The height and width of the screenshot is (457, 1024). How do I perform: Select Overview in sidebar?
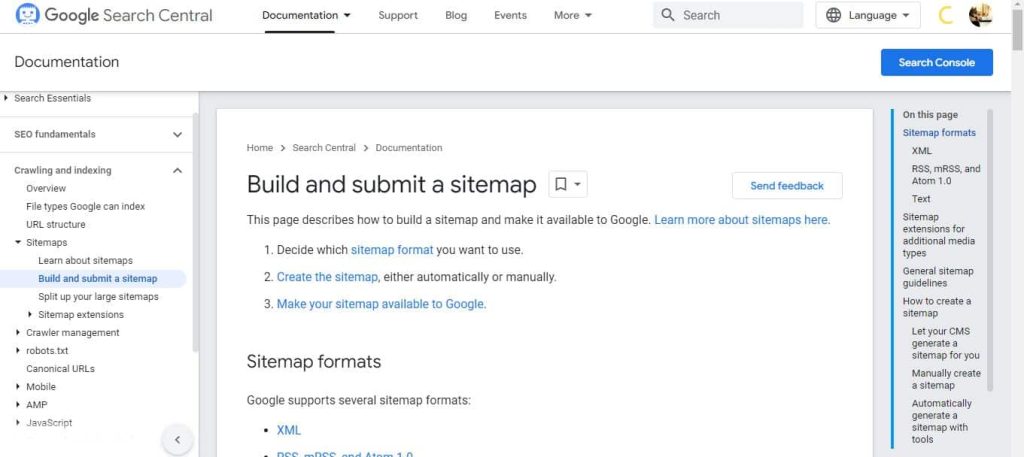[x=46, y=188]
